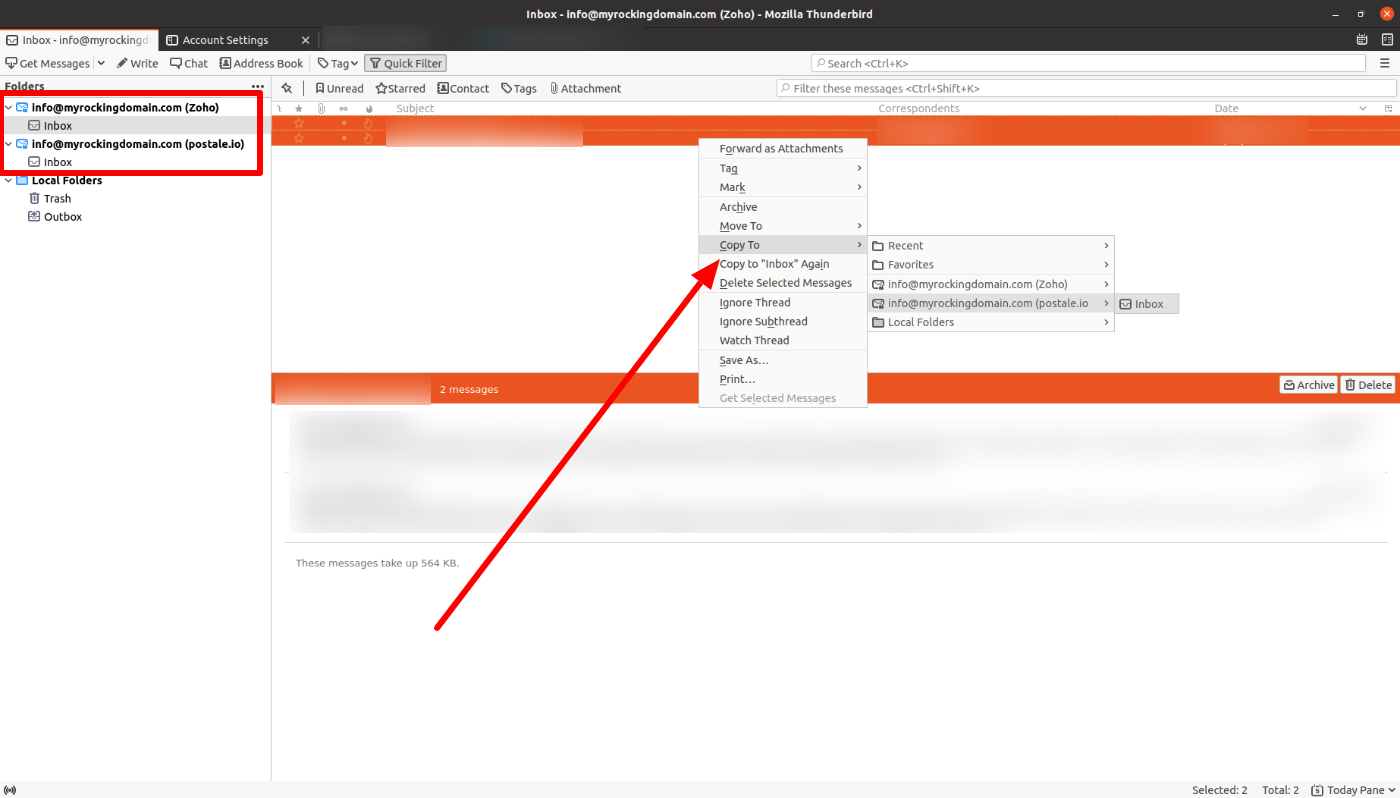Close the Account Settings tab
This screenshot has height=798, width=1400.
(306, 40)
